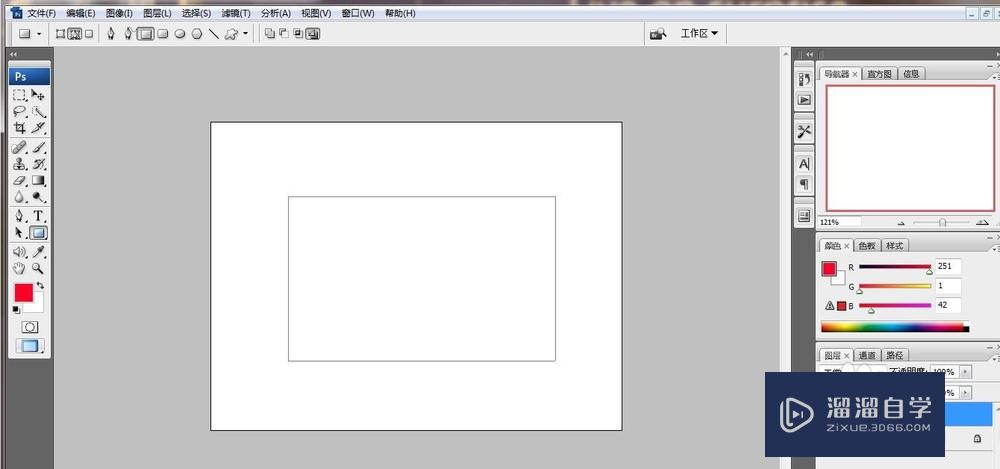The image size is (1000, 469).
Task: Select the Zoom tool
Action: [38, 269]
